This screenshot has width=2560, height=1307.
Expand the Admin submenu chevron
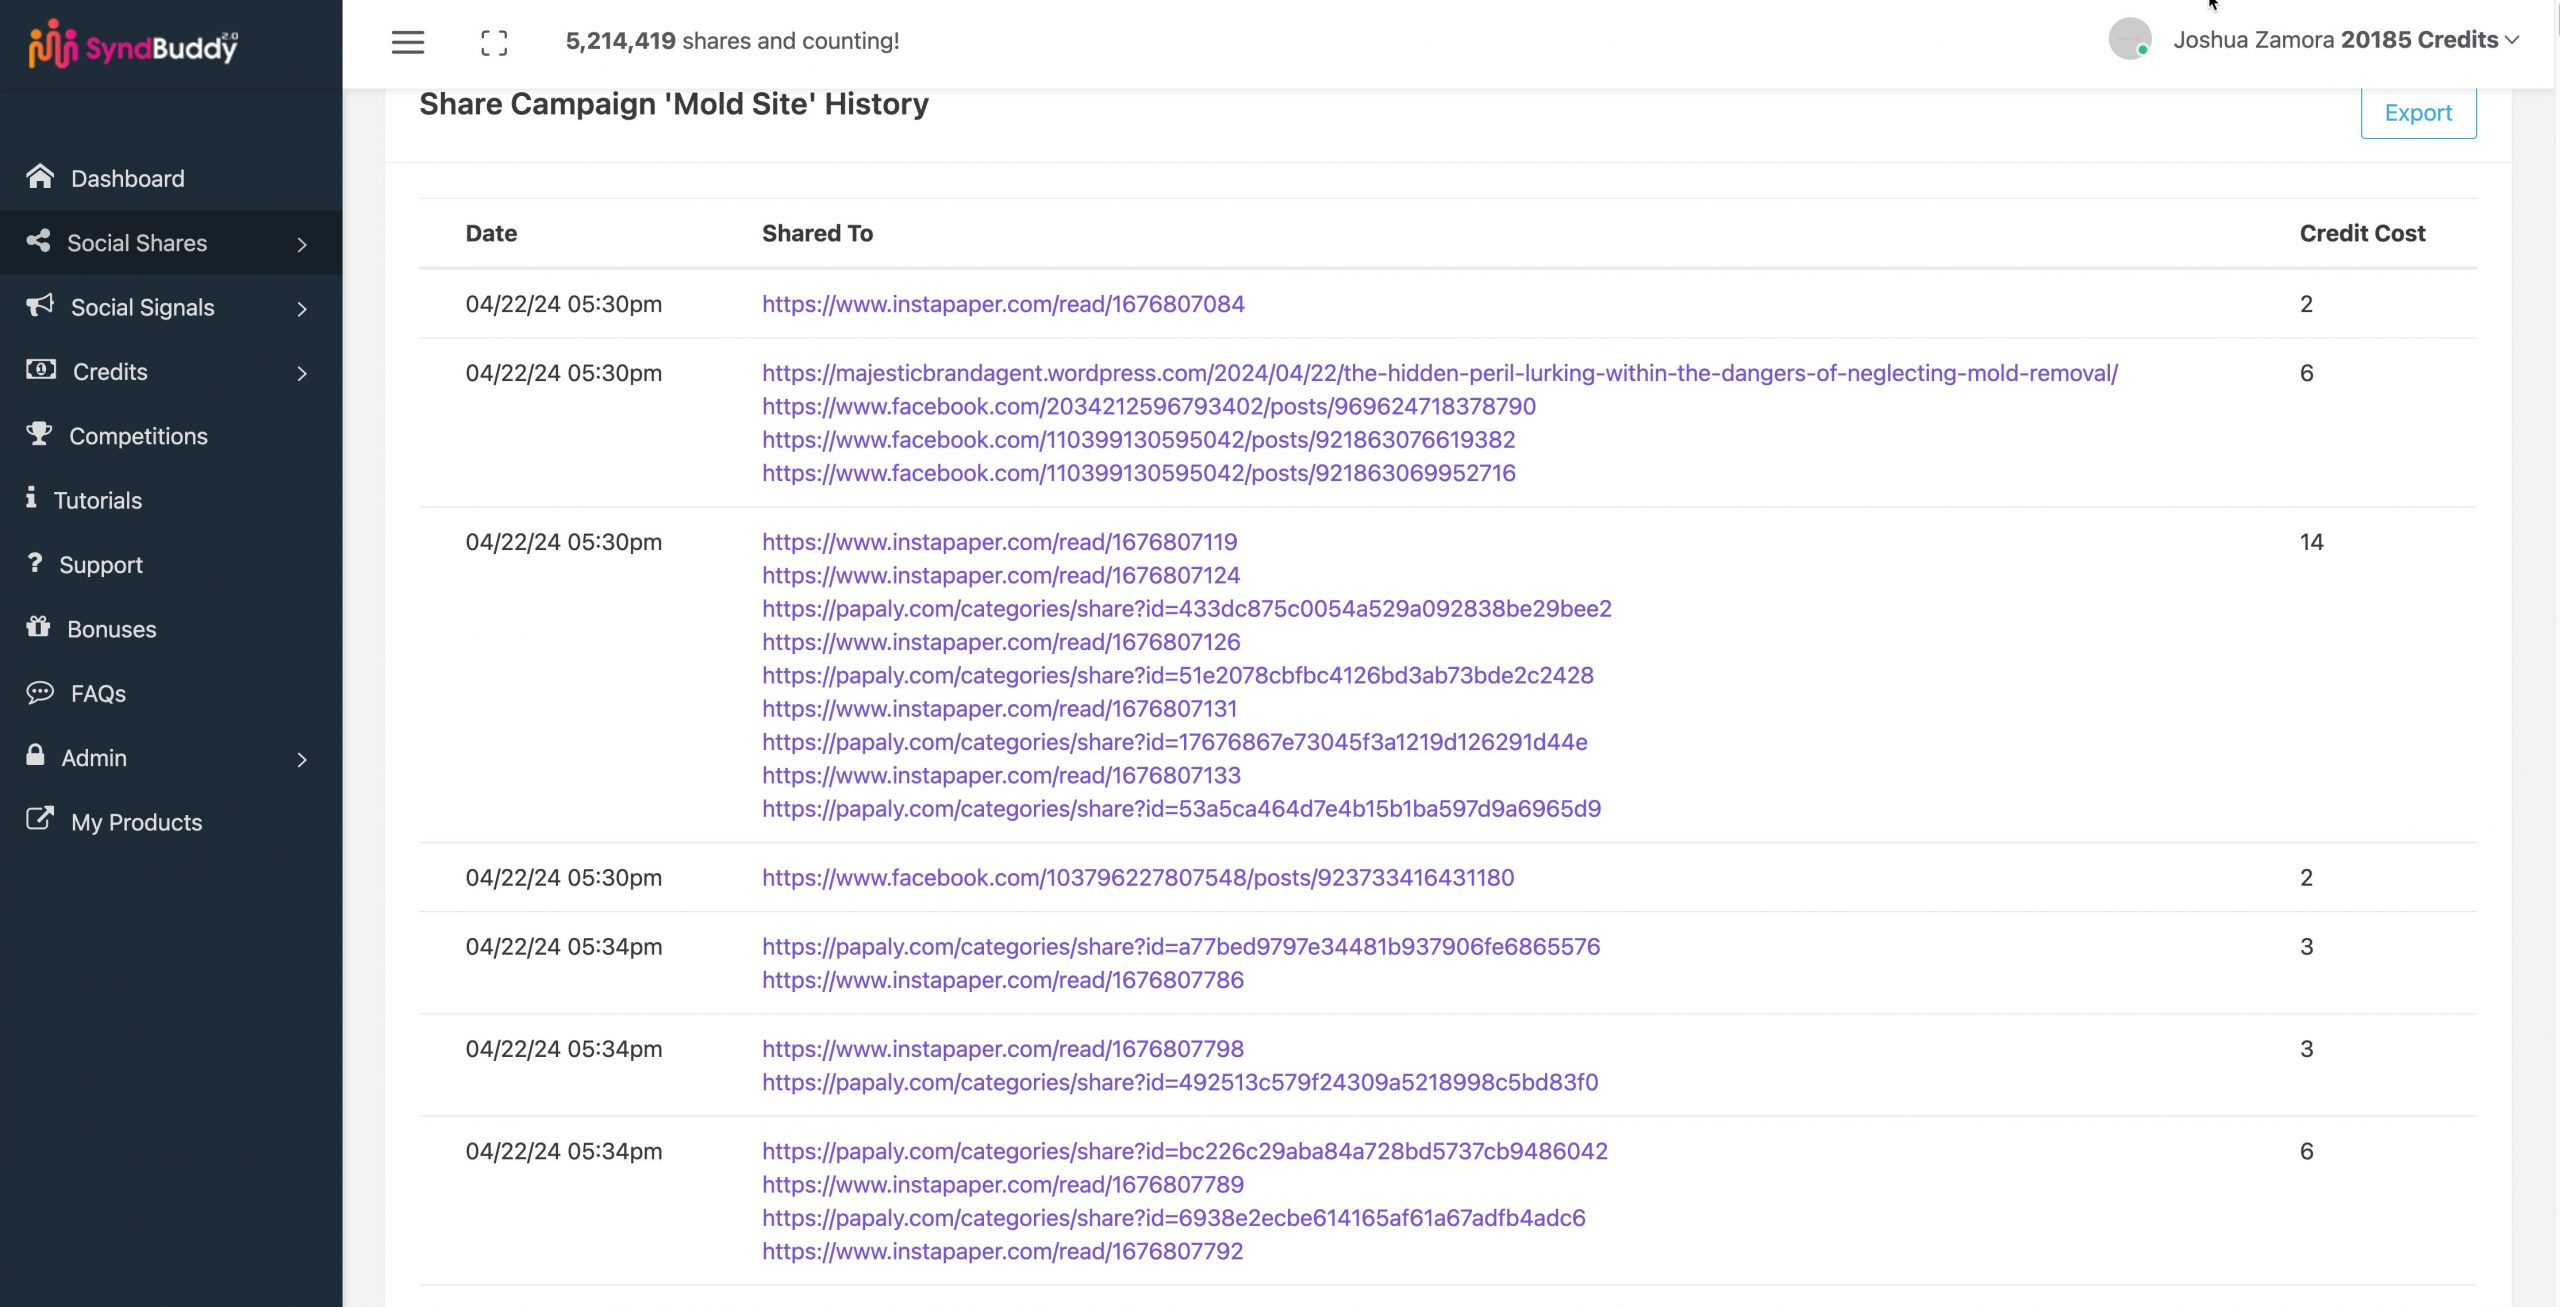click(302, 759)
